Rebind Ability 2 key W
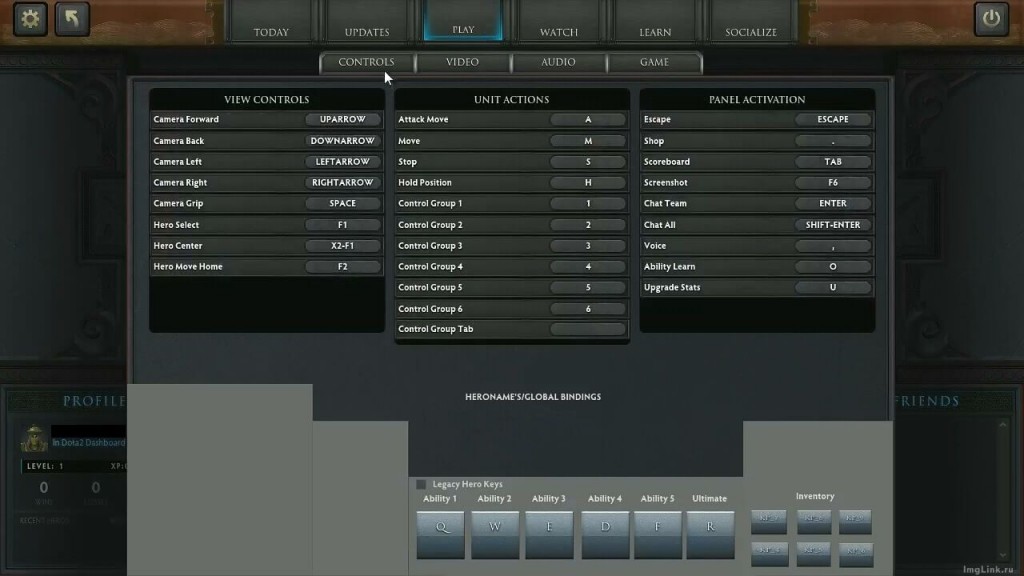This screenshot has height=576, width=1024. [x=495, y=535]
